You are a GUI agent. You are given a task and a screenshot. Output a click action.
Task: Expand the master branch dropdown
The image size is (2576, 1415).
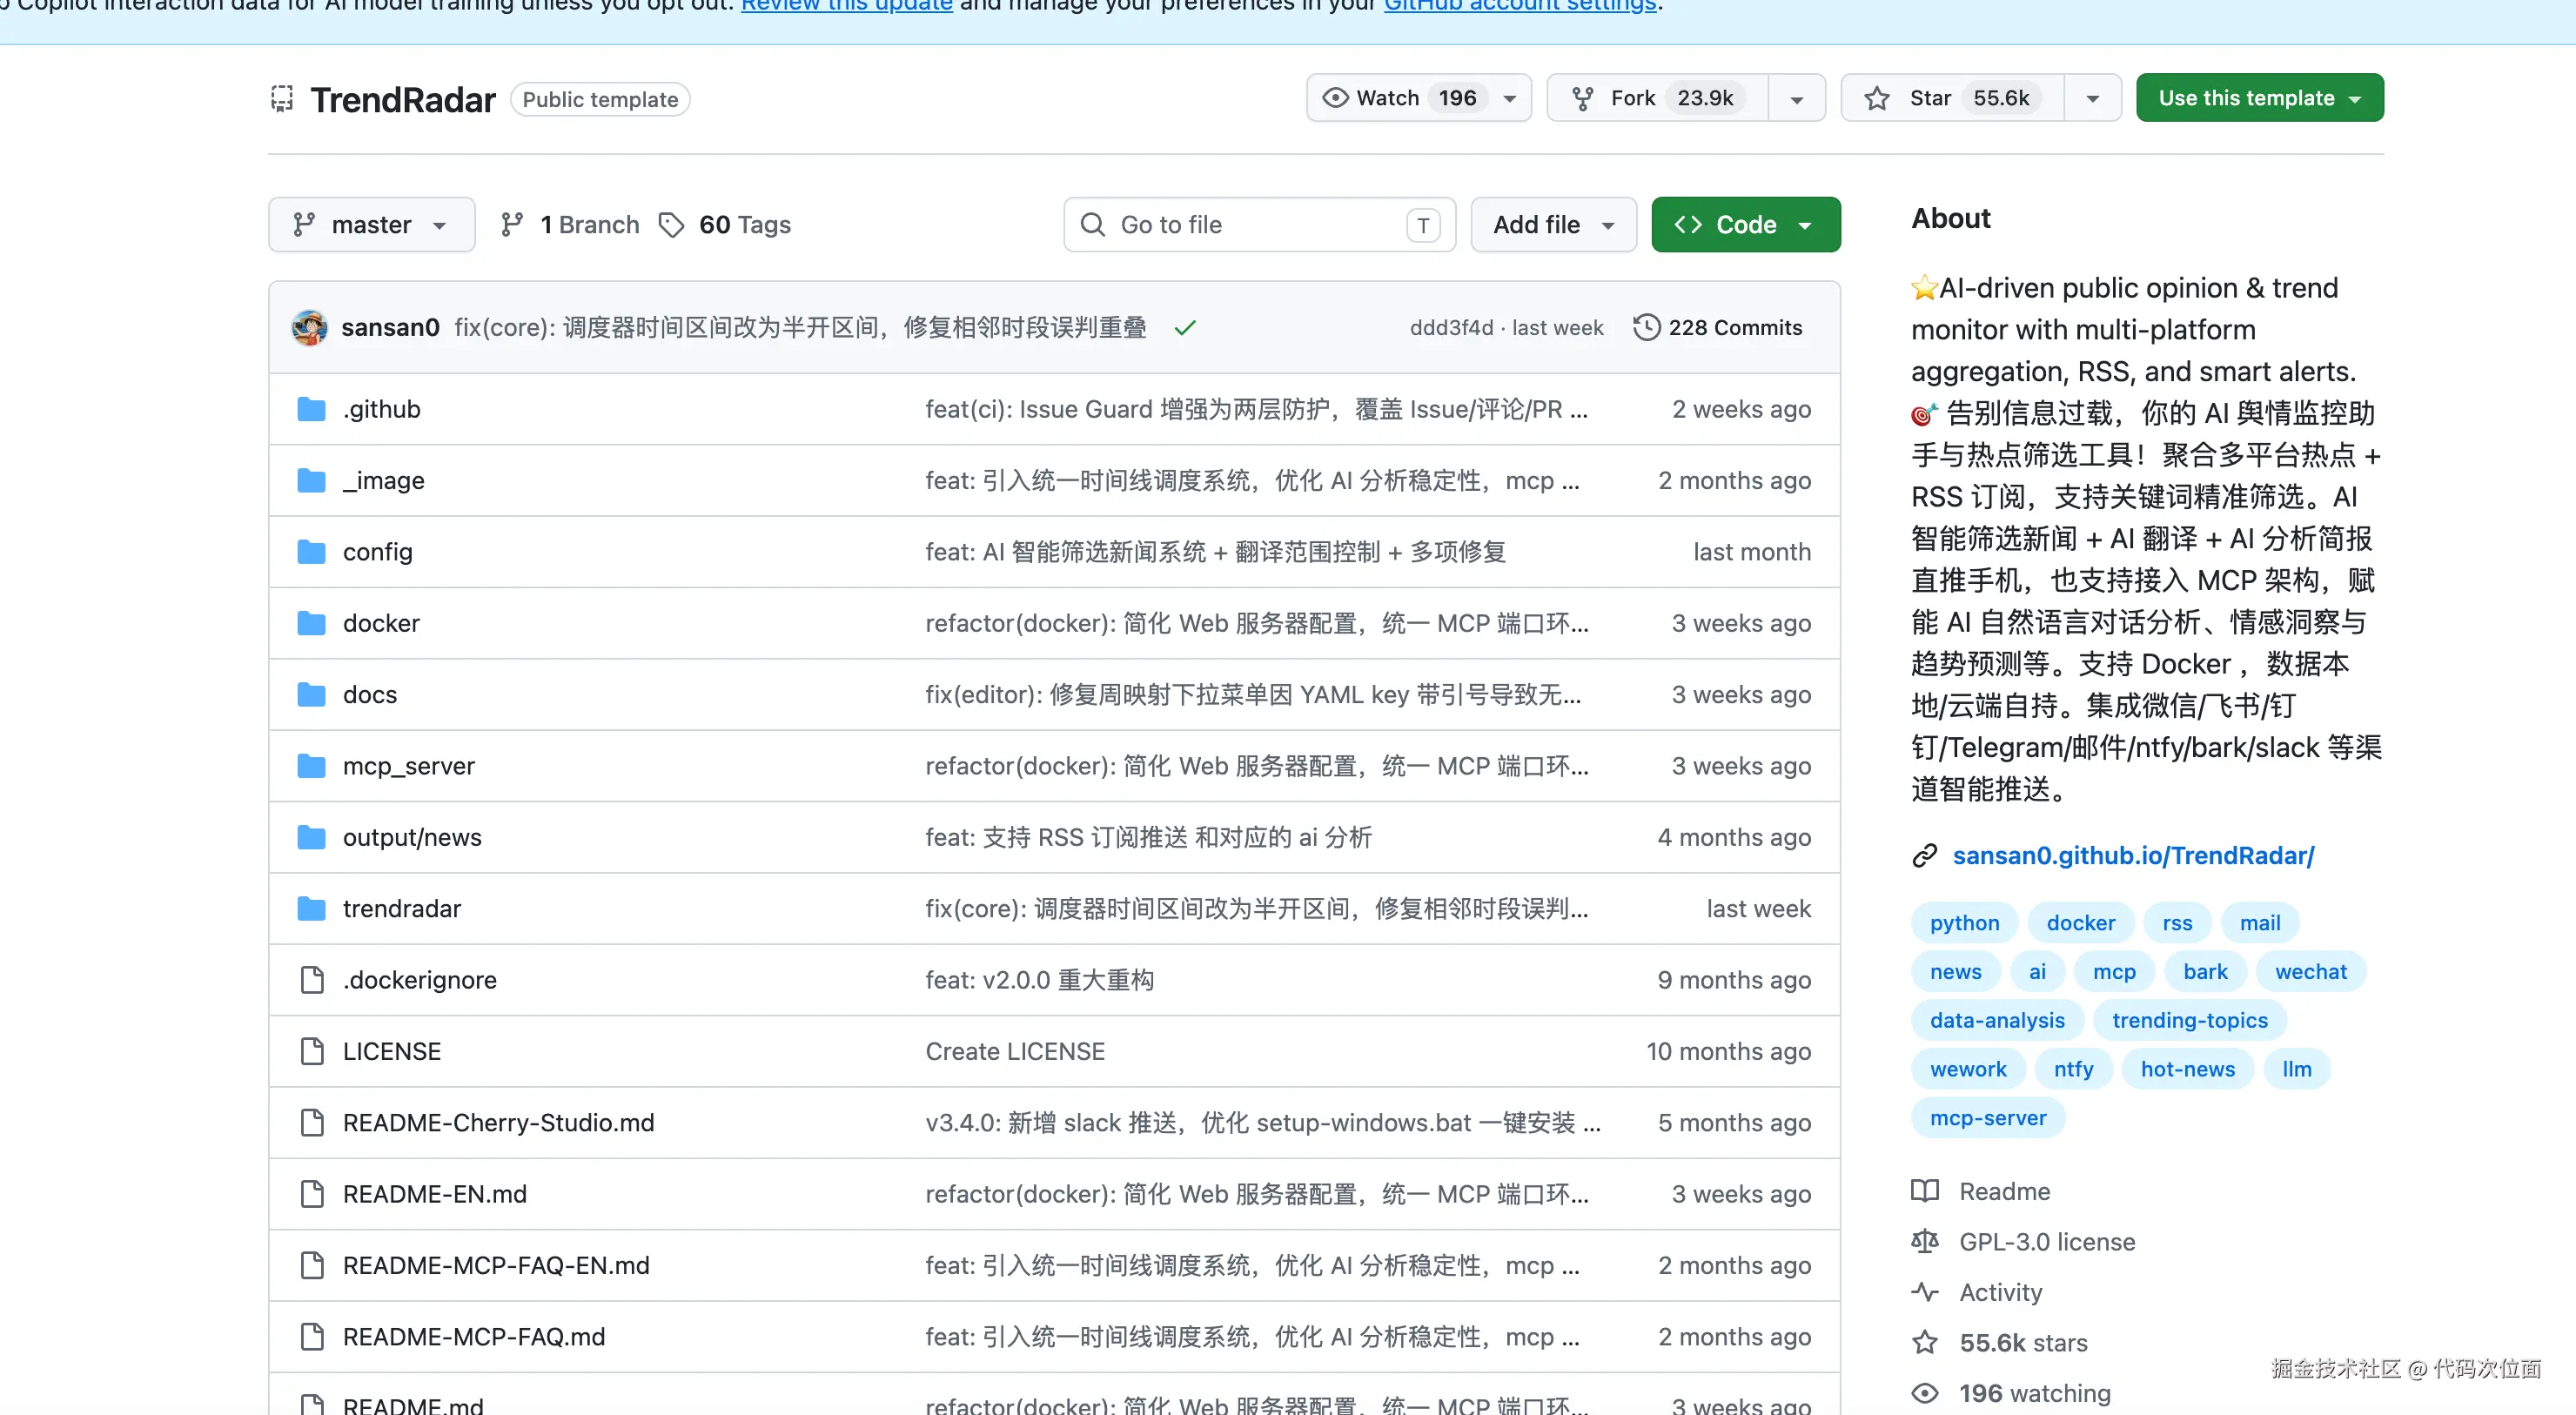click(x=371, y=225)
